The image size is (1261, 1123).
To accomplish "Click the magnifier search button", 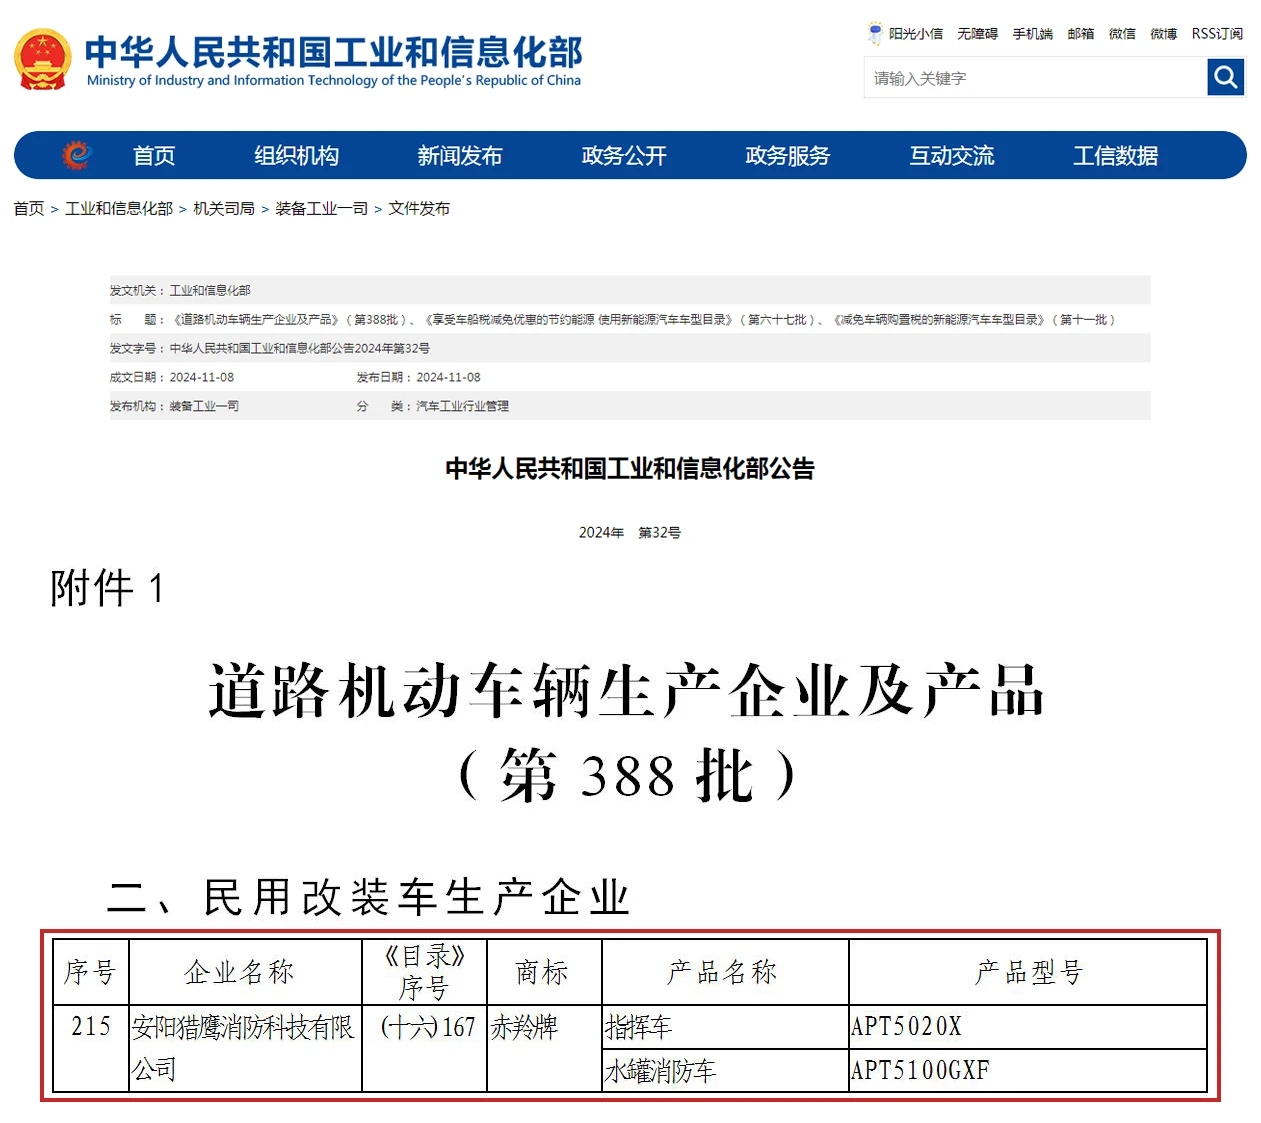I will click(1225, 77).
